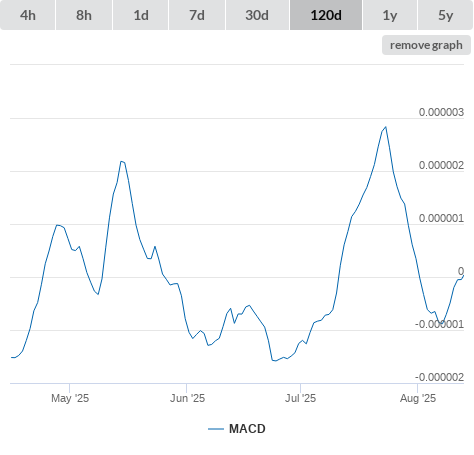This screenshot has height=455, width=474.
Task: Click the Aug '25 axis label
Action: point(418,398)
